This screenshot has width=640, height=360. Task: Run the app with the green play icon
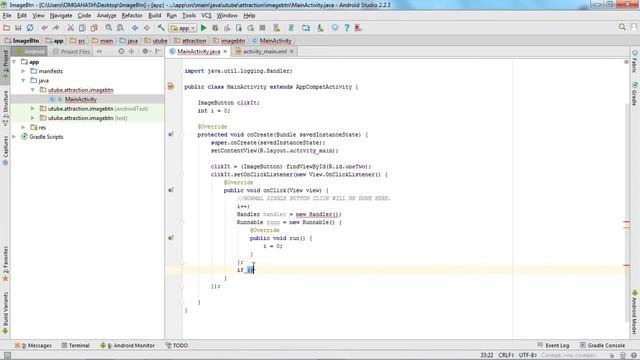pyautogui.click(x=204, y=28)
